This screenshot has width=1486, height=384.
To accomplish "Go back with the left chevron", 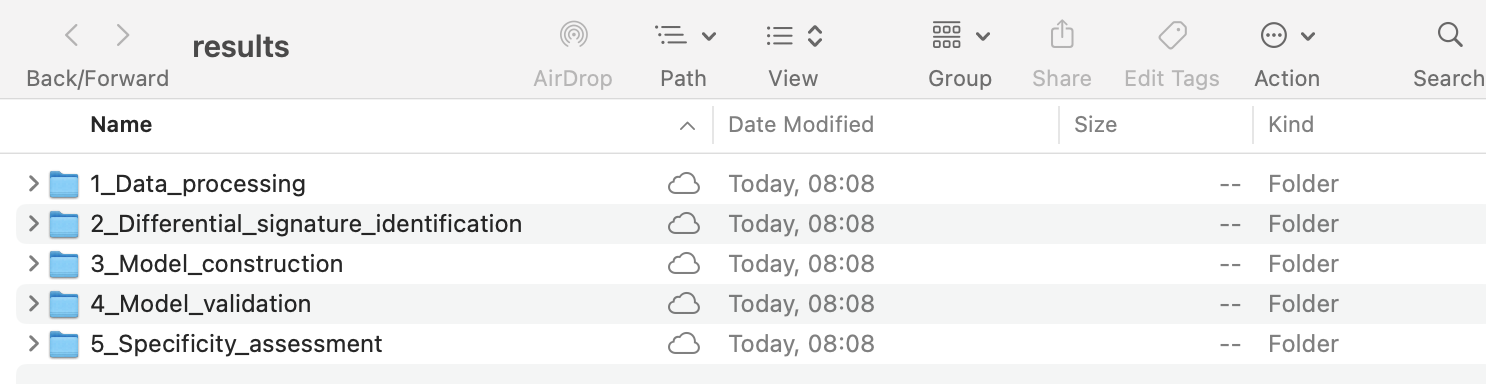I will pos(71,36).
